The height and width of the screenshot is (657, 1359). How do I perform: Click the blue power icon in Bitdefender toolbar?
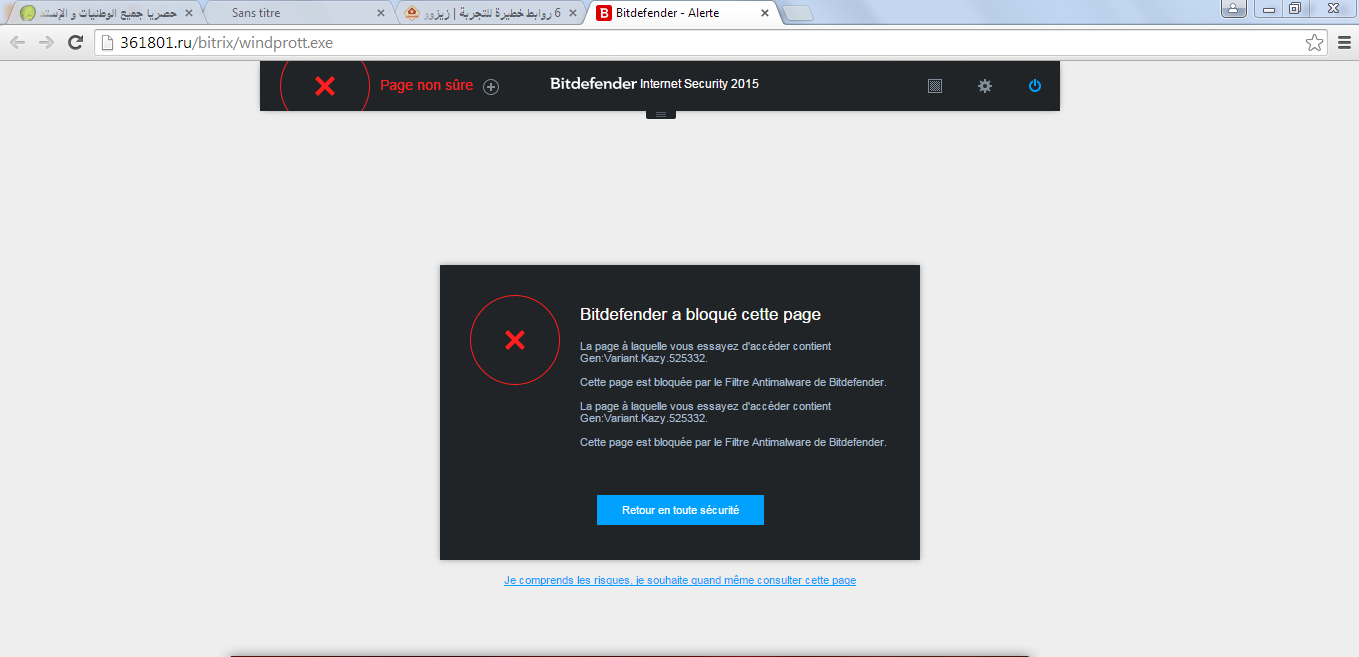pos(1035,86)
